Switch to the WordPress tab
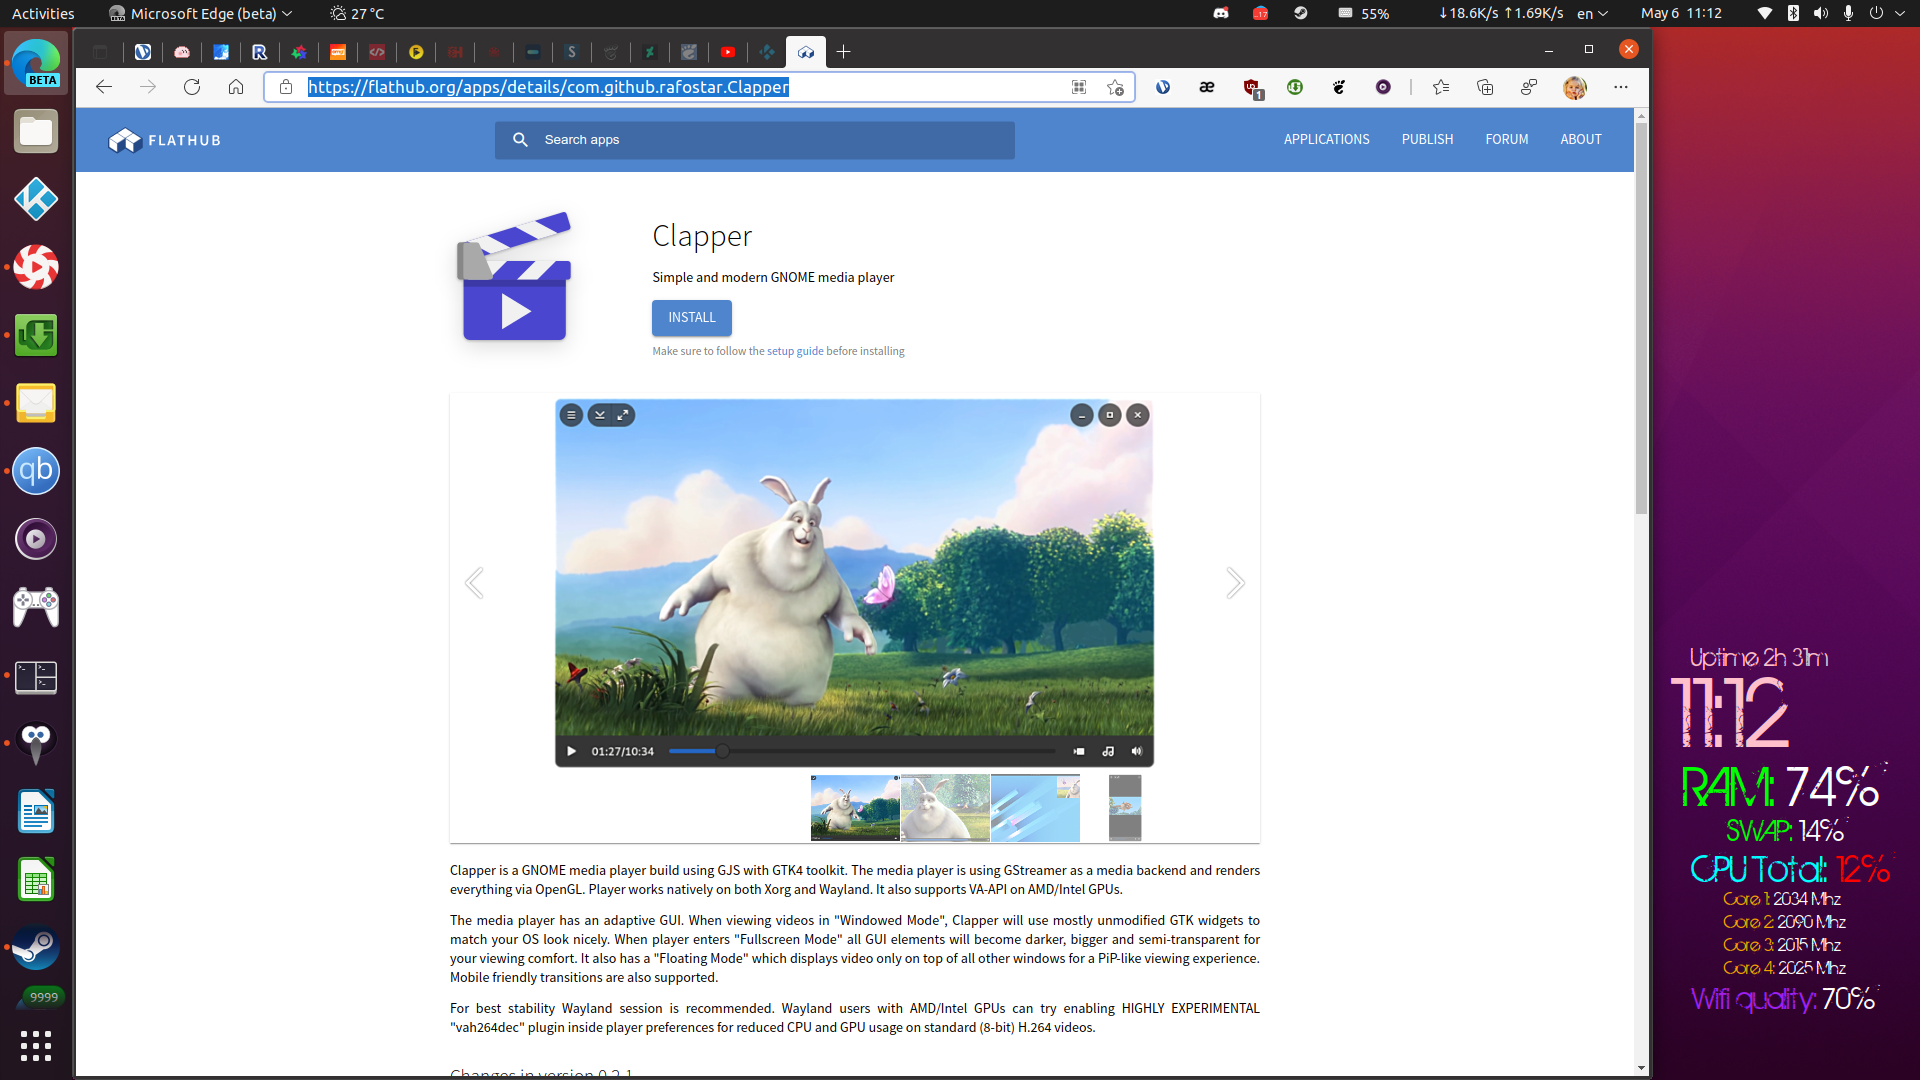Image resolution: width=1920 pixels, height=1080 pixels. 143,52
